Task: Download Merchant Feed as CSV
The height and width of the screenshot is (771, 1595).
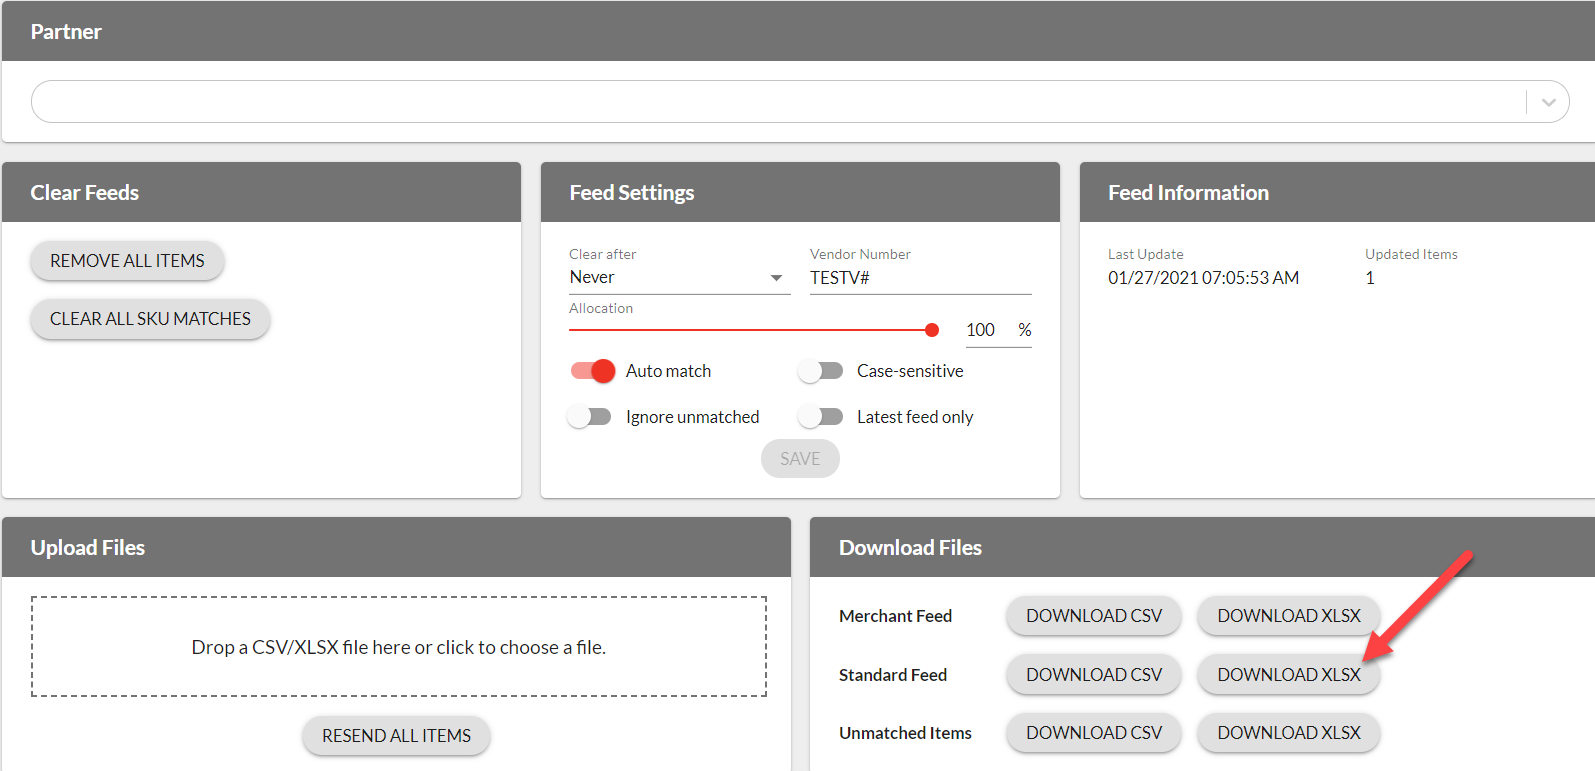Action: point(1094,616)
